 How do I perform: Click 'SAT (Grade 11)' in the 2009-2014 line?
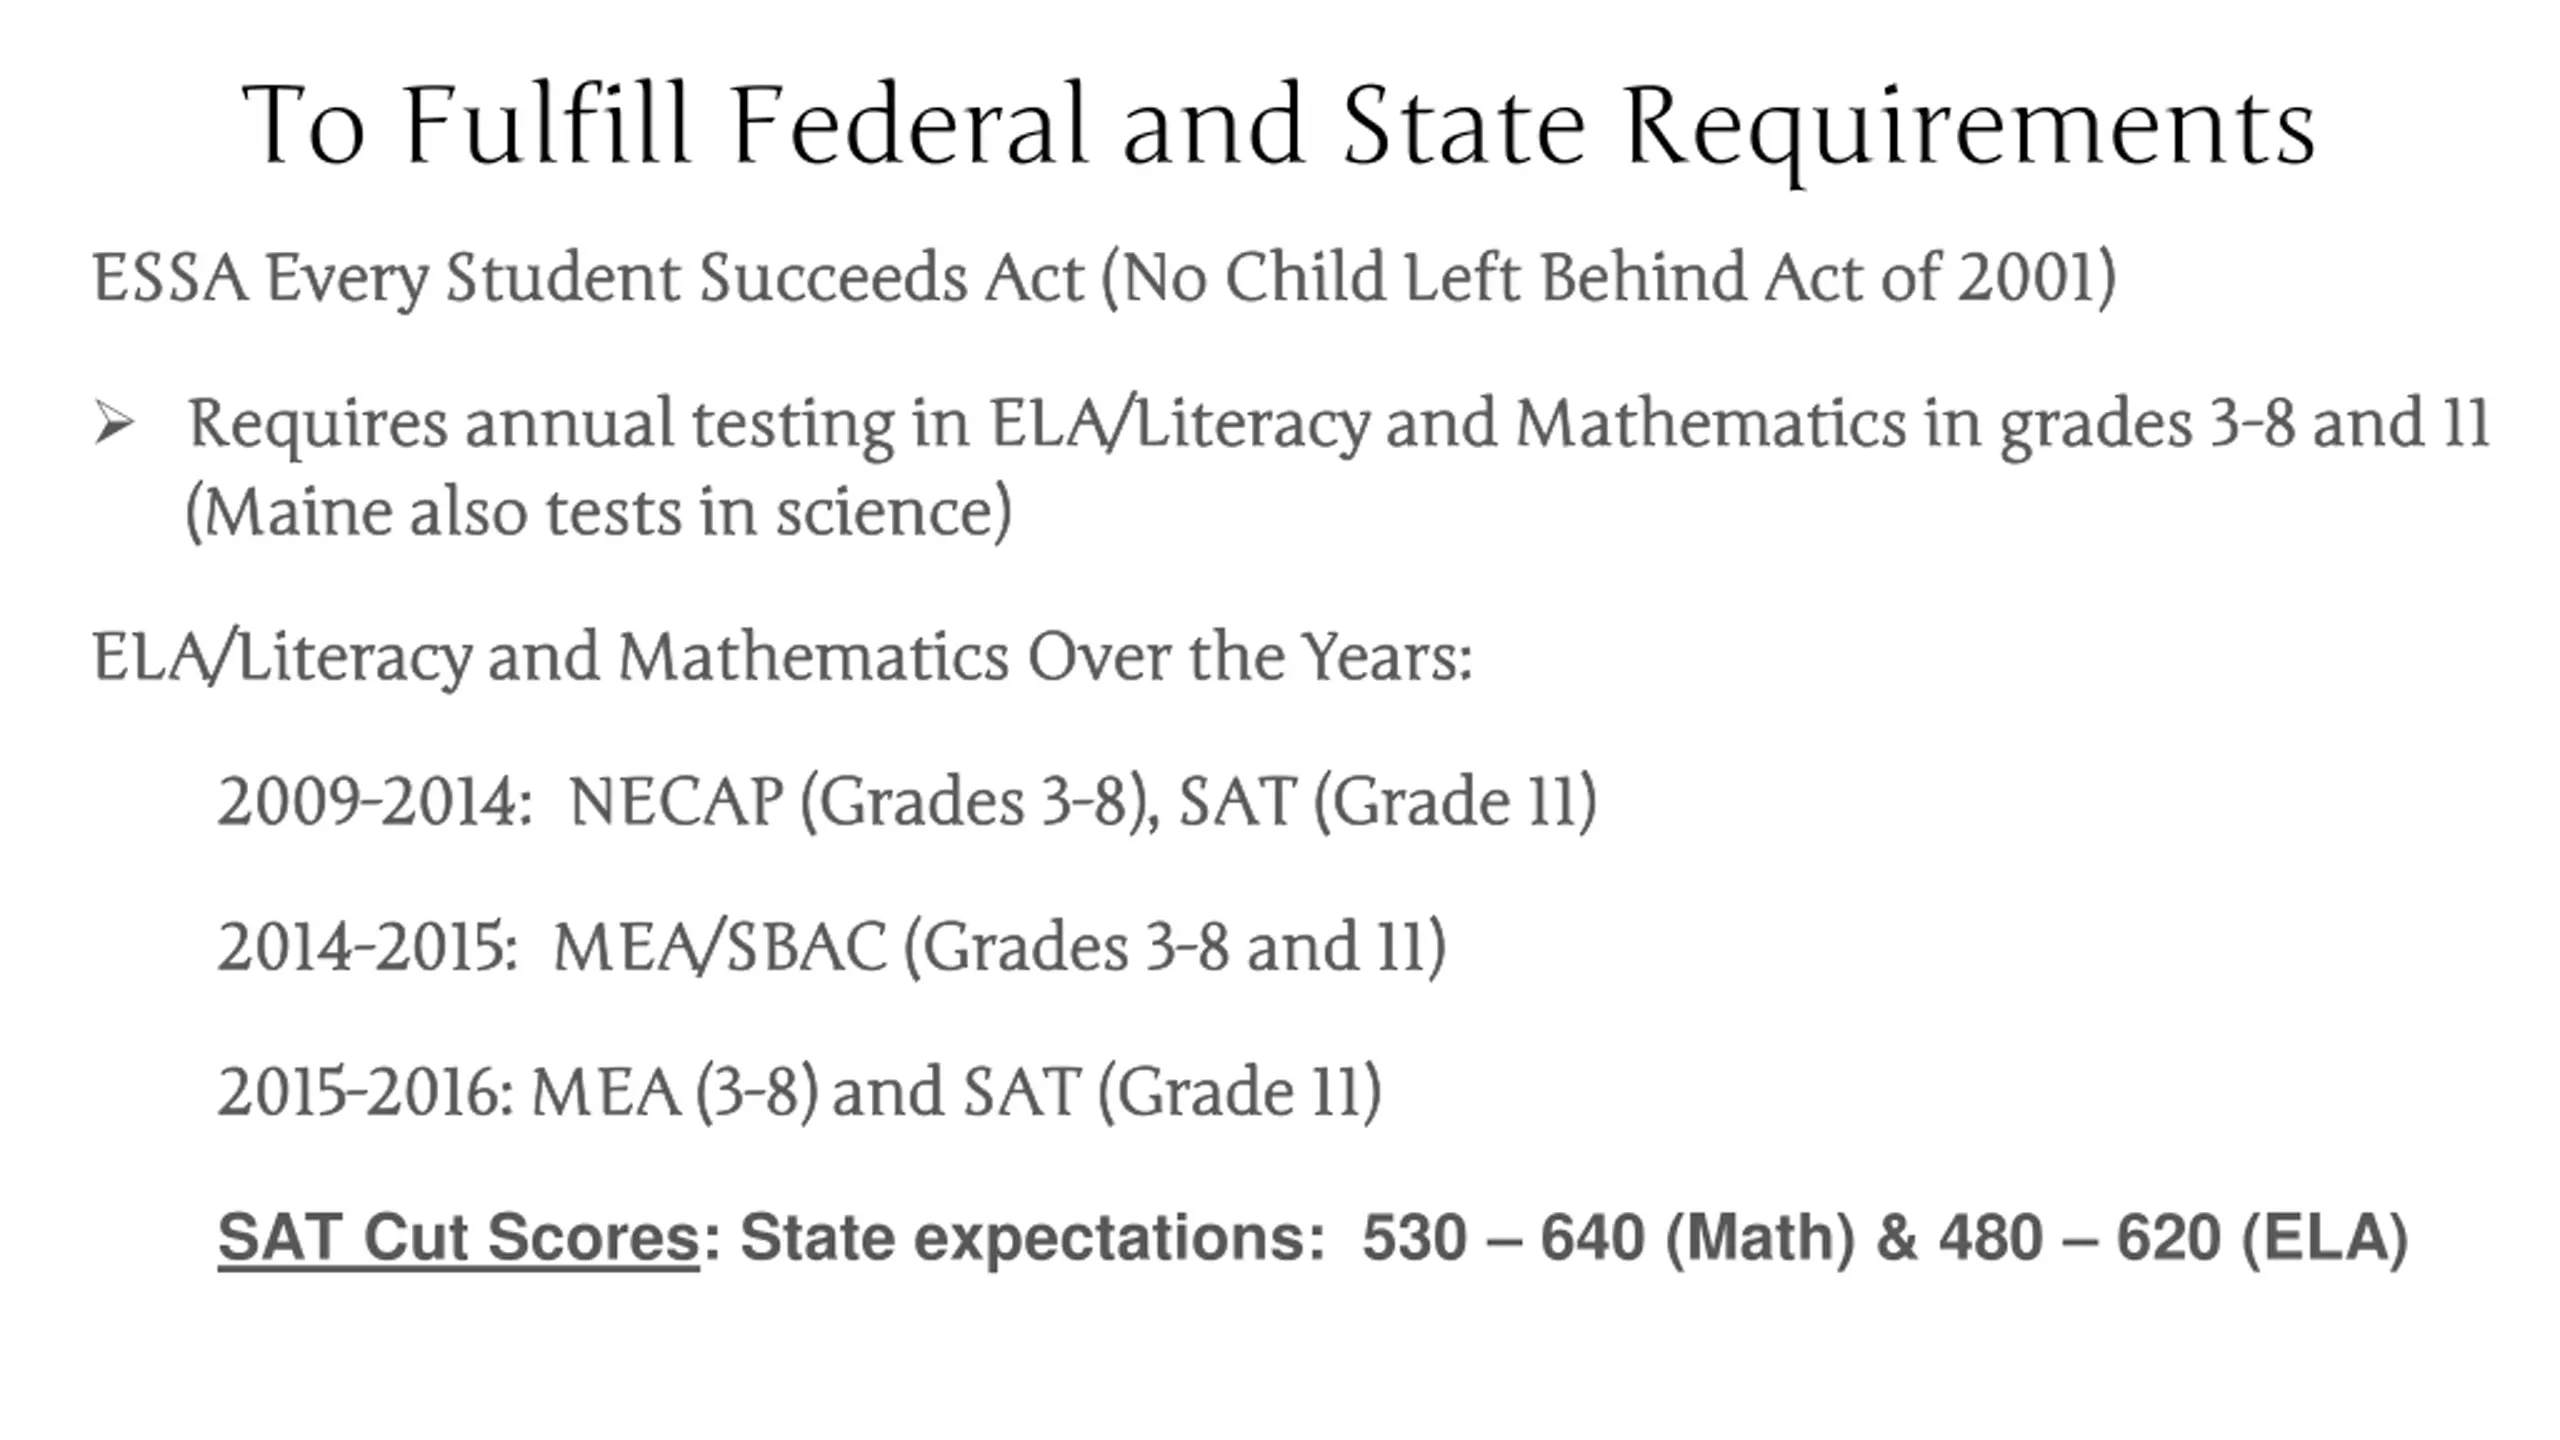coord(1388,802)
